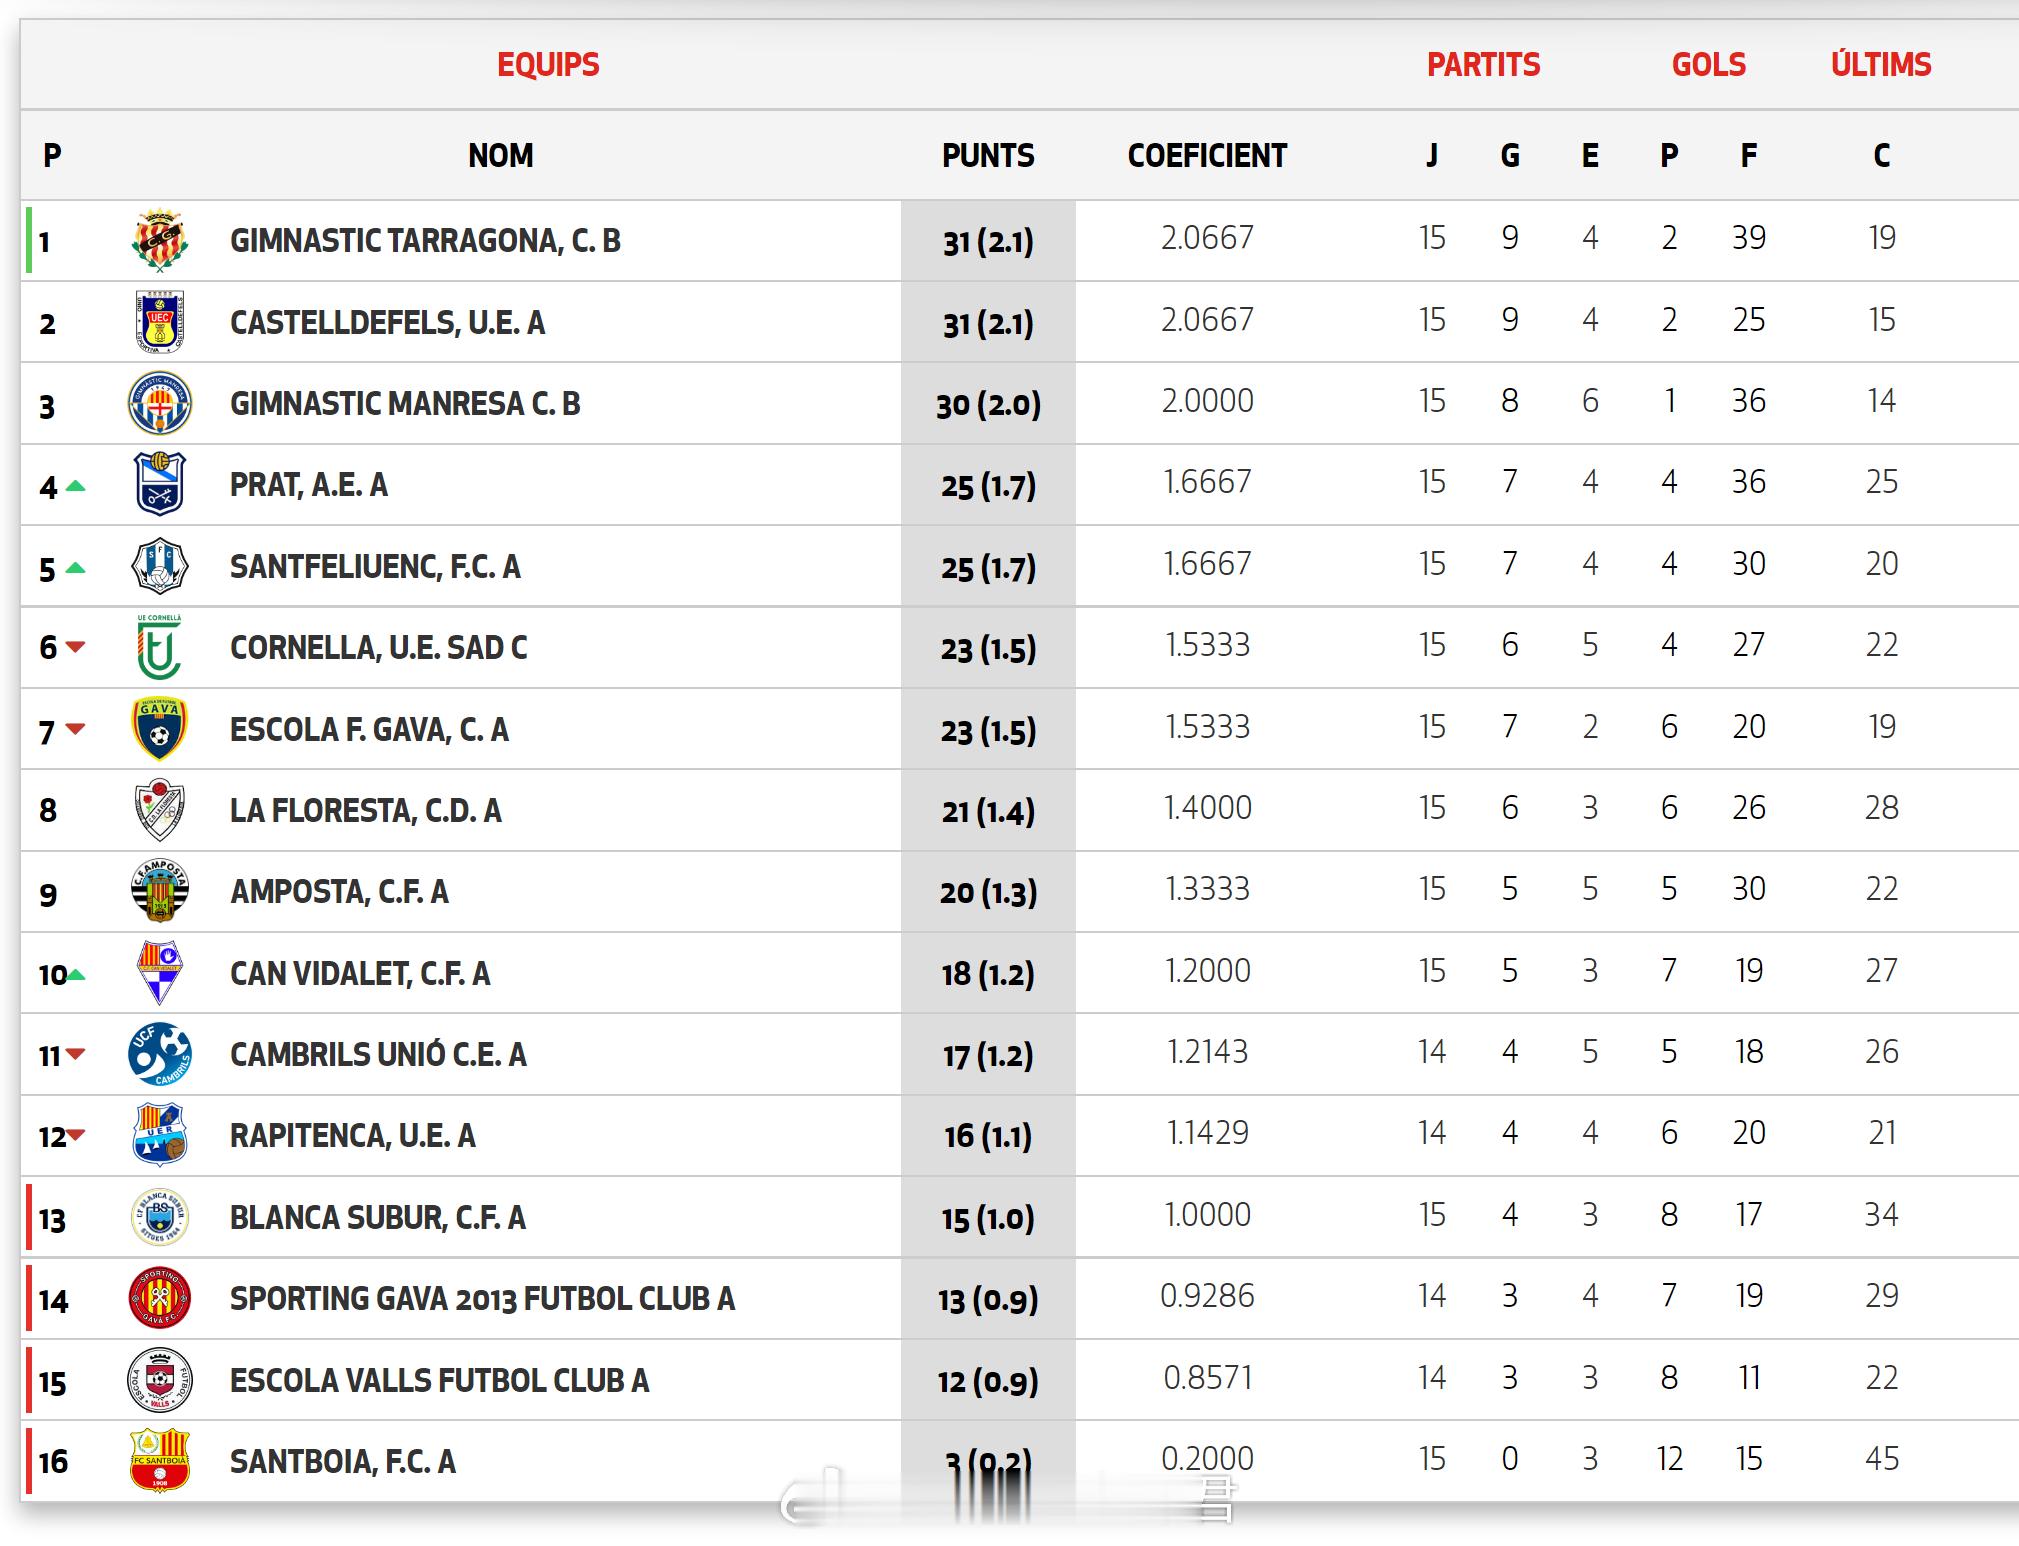Click the Sporting Gava red crest
Image resolution: width=2019 pixels, height=1546 pixels.
click(160, 1298)
